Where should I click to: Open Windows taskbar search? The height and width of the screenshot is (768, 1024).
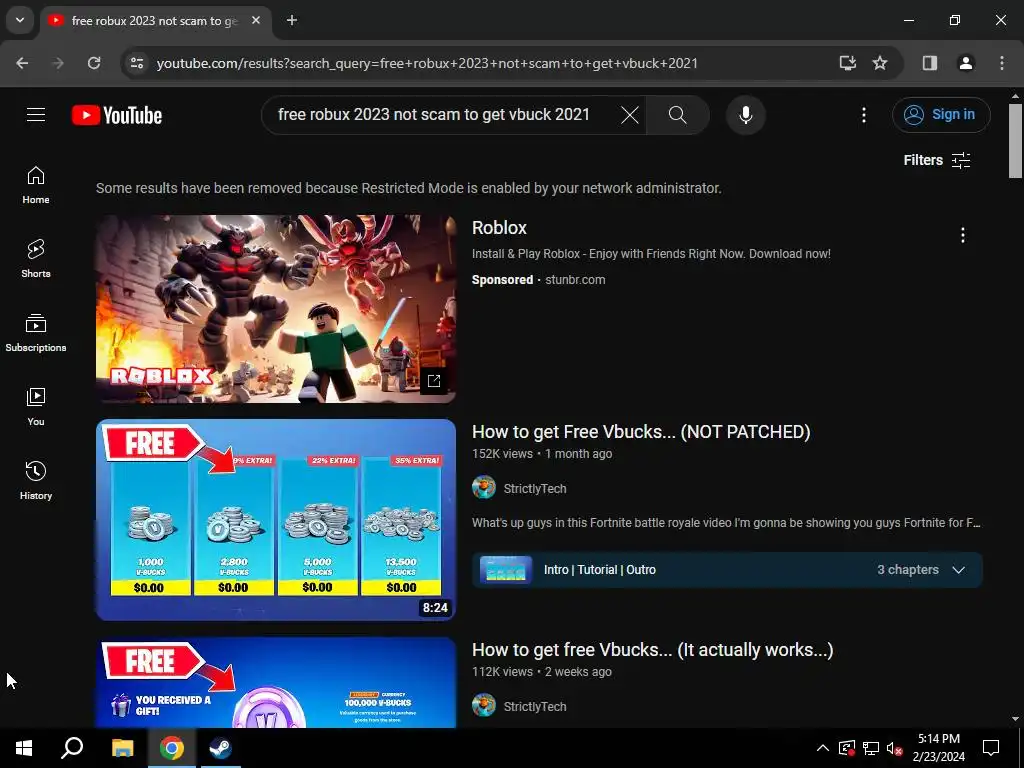(x=72, y=748)
